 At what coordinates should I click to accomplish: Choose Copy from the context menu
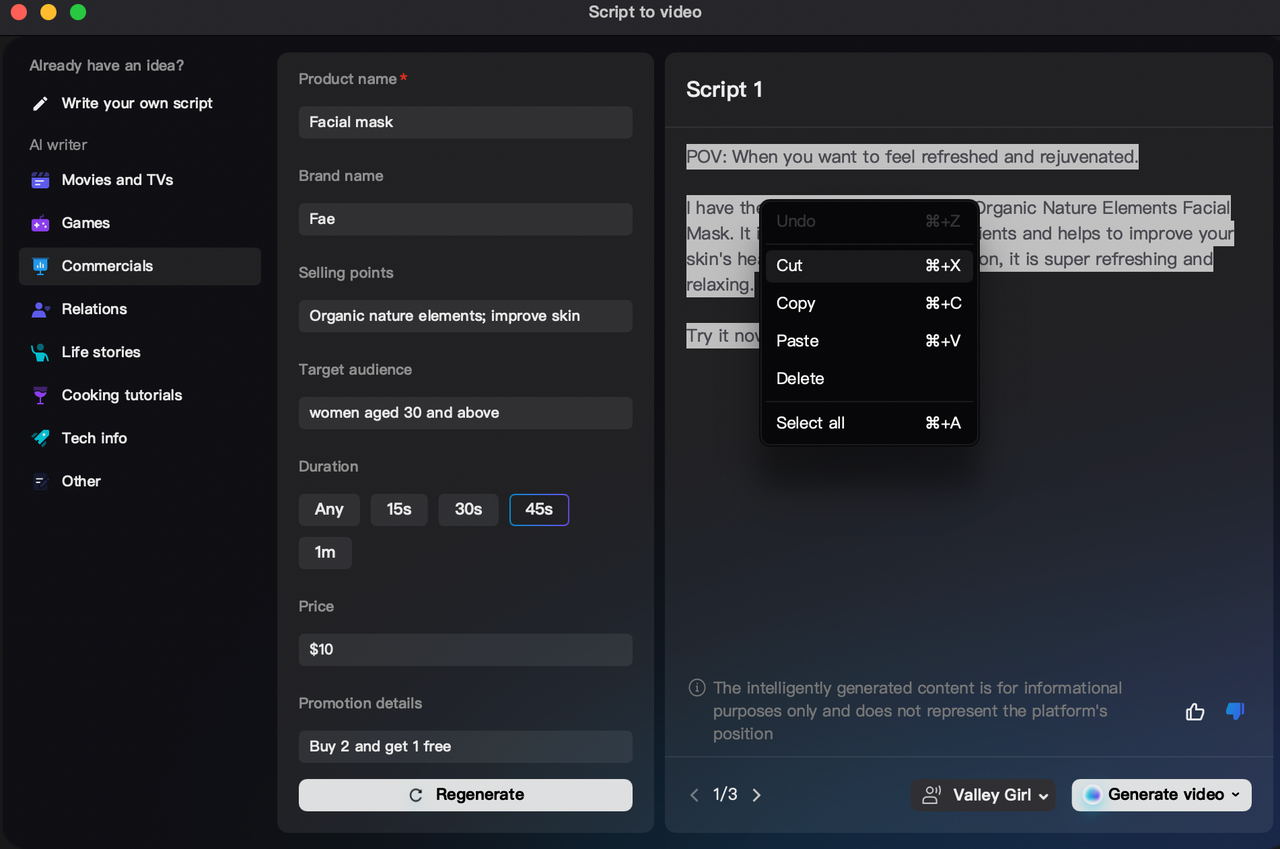tap(796, 303)
